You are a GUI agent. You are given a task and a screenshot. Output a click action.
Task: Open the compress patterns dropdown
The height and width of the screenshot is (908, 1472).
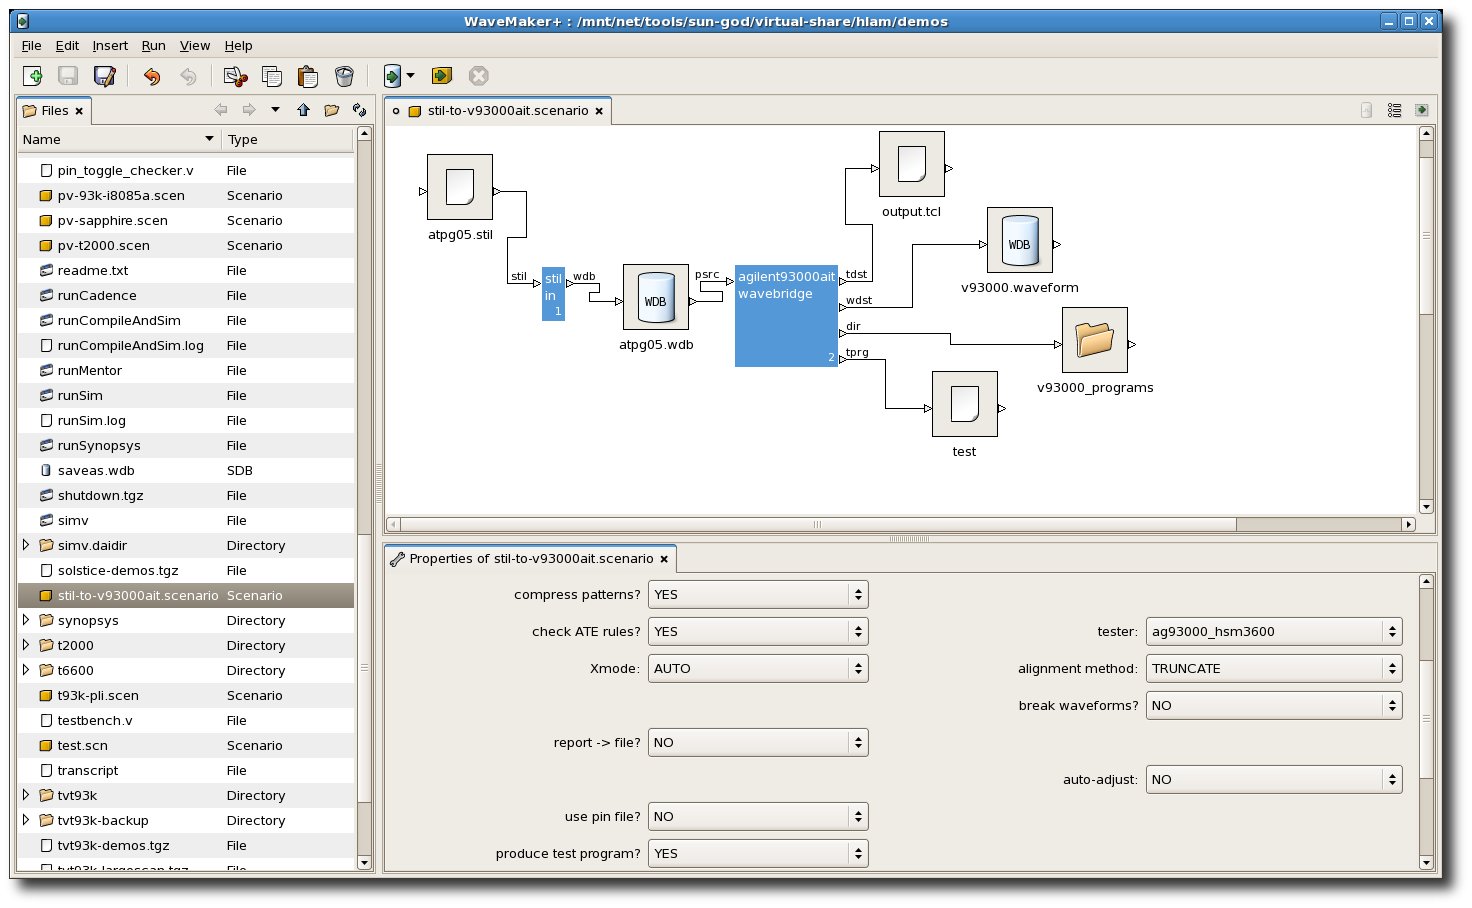[757, 594]
